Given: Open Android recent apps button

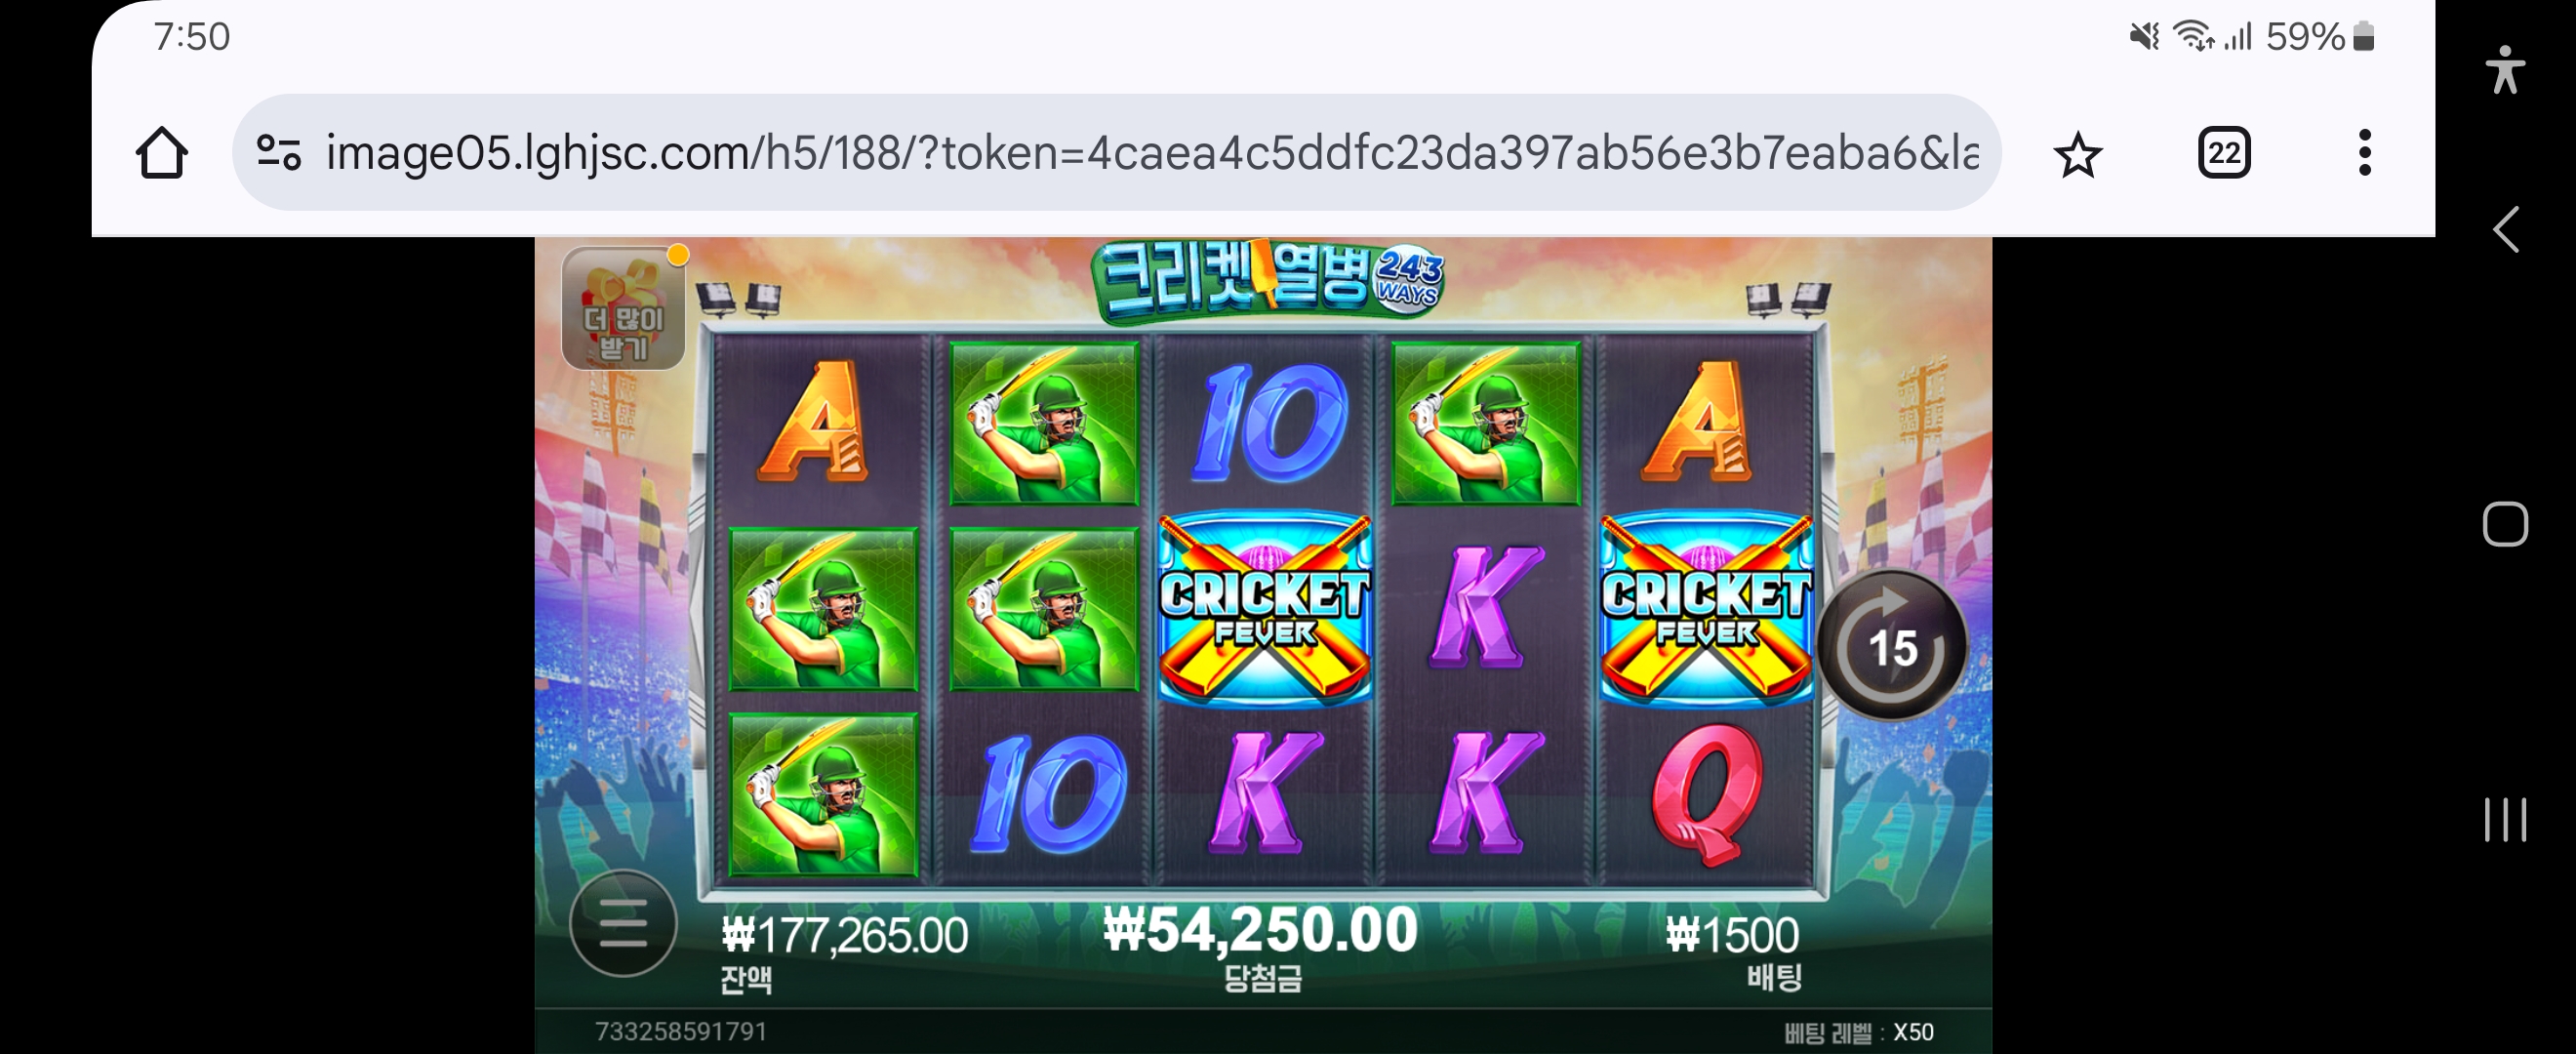Looking at the screenshot, I should coord(2504,820).
